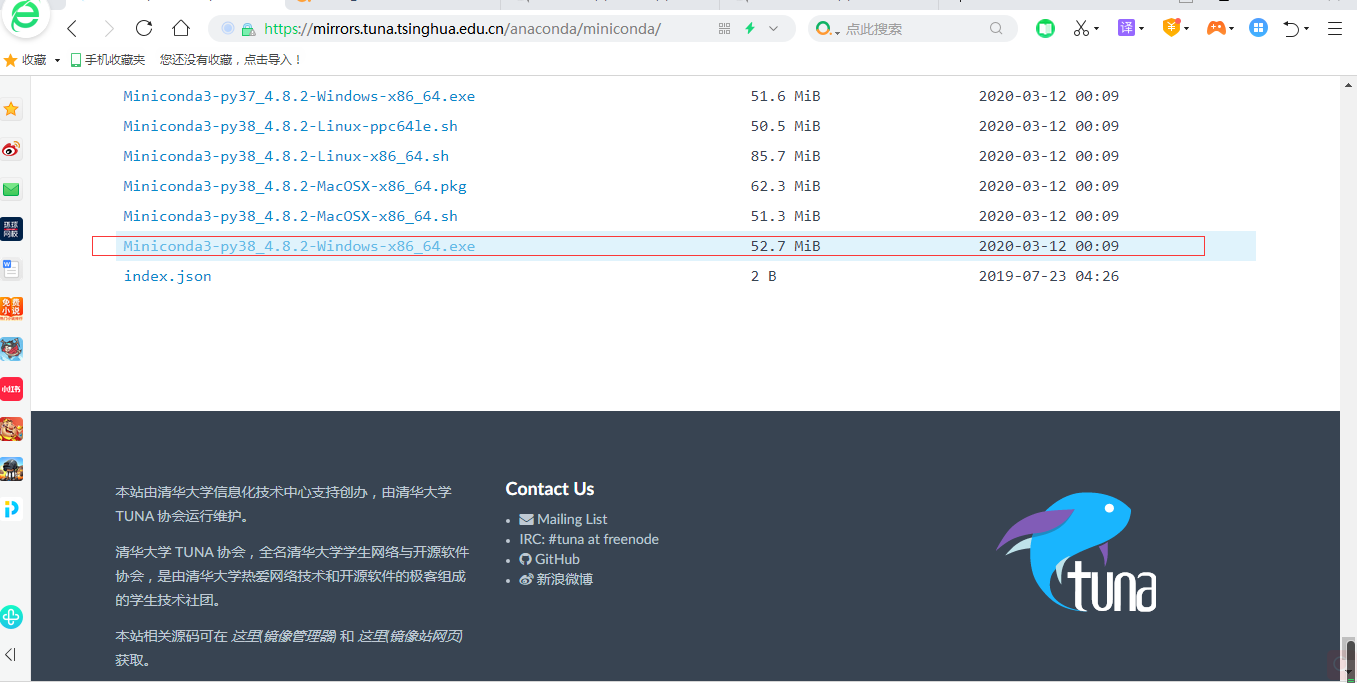This screenshot has width=1357, height=683.
Task: Download Miniconda3-py38_4.8.2-MacOSX-x86_64.pkg
Action: click(295, 186)
